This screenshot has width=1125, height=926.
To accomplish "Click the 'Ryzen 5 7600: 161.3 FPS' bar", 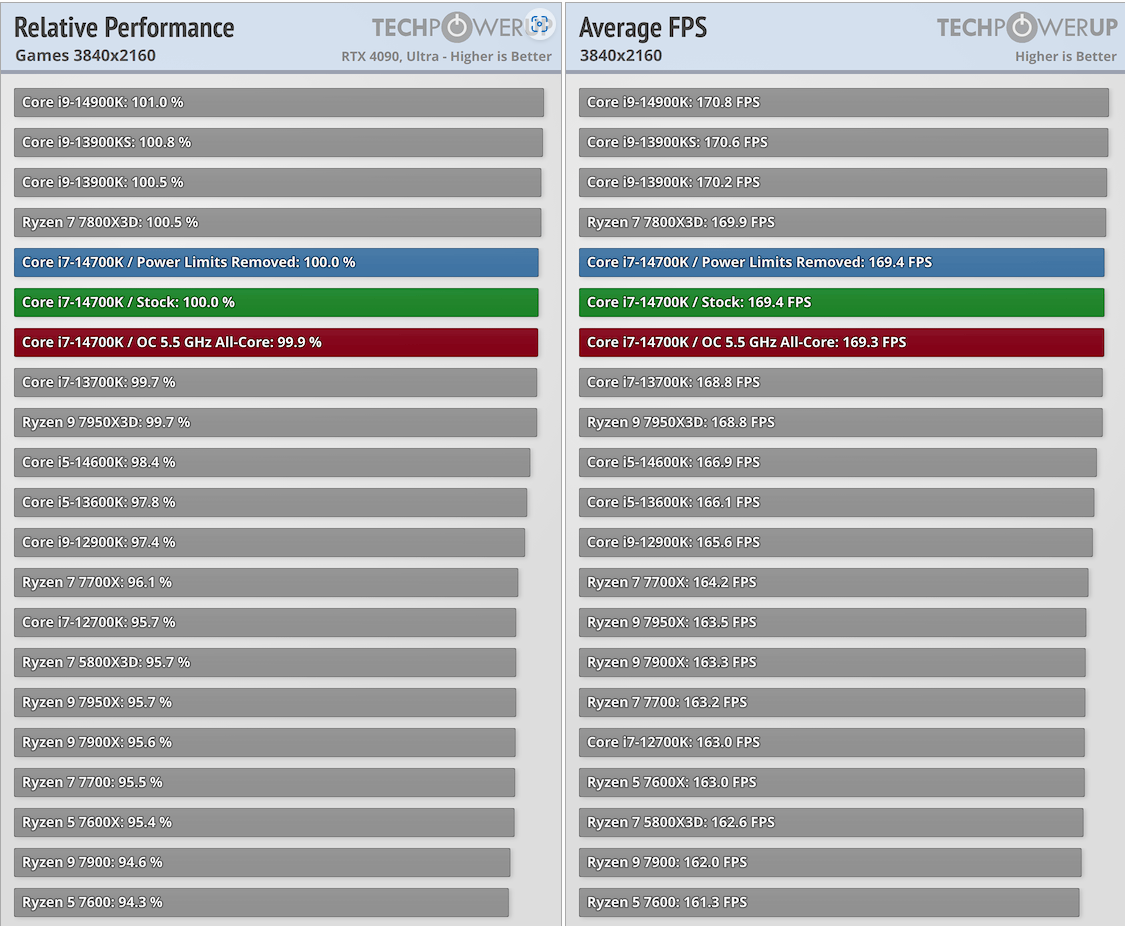I will click(x=829, y=903).
